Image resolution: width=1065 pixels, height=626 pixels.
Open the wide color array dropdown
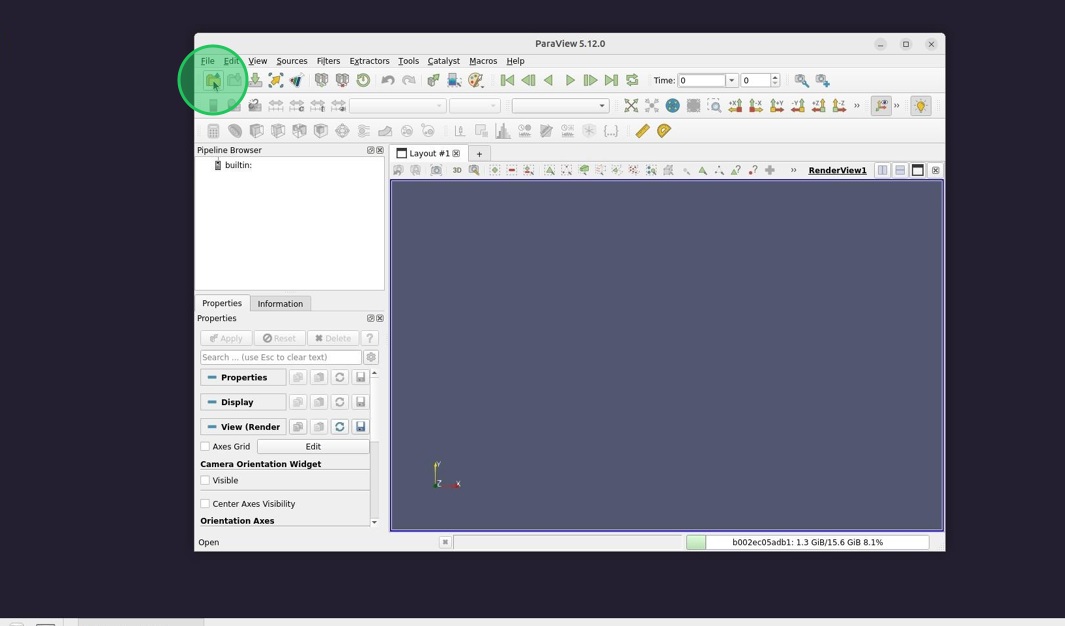point(397,105)
